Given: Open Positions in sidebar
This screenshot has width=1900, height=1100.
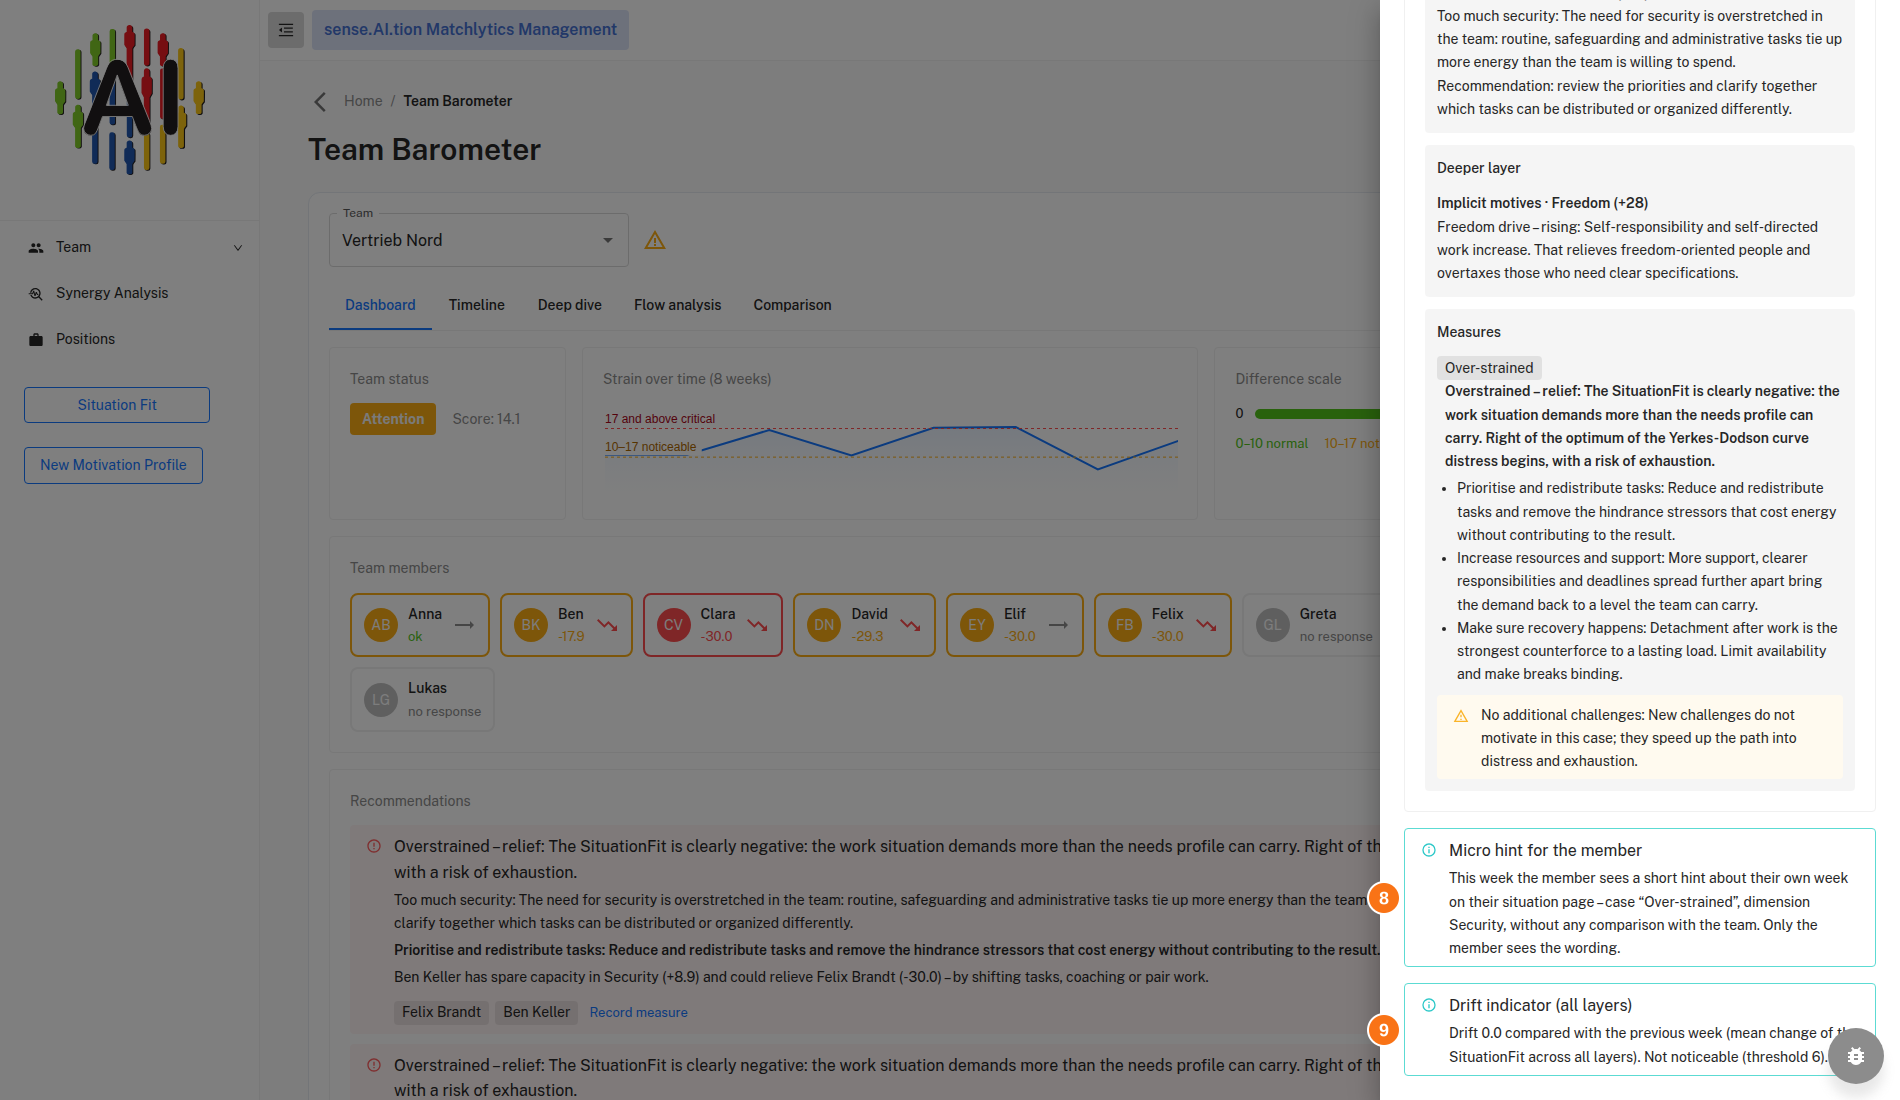Looking at the screenshot, I should click(85, 339).
